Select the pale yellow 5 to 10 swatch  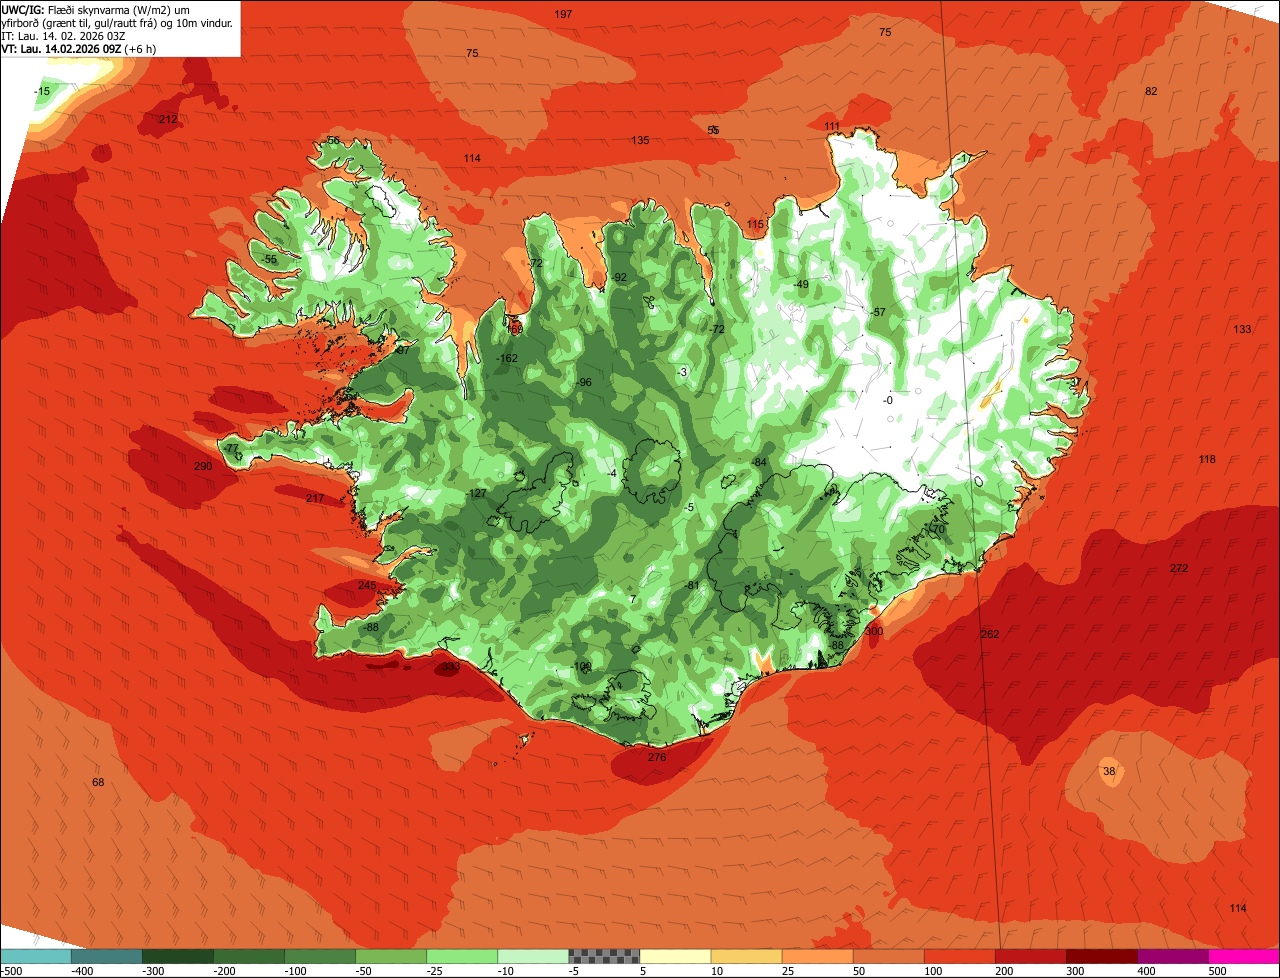click(x=675, y=956)
